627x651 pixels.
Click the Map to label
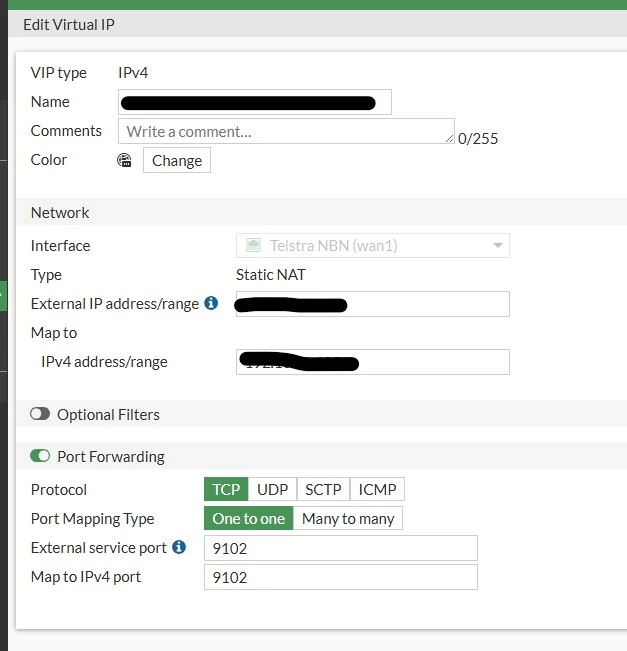[x=54, y=333]
